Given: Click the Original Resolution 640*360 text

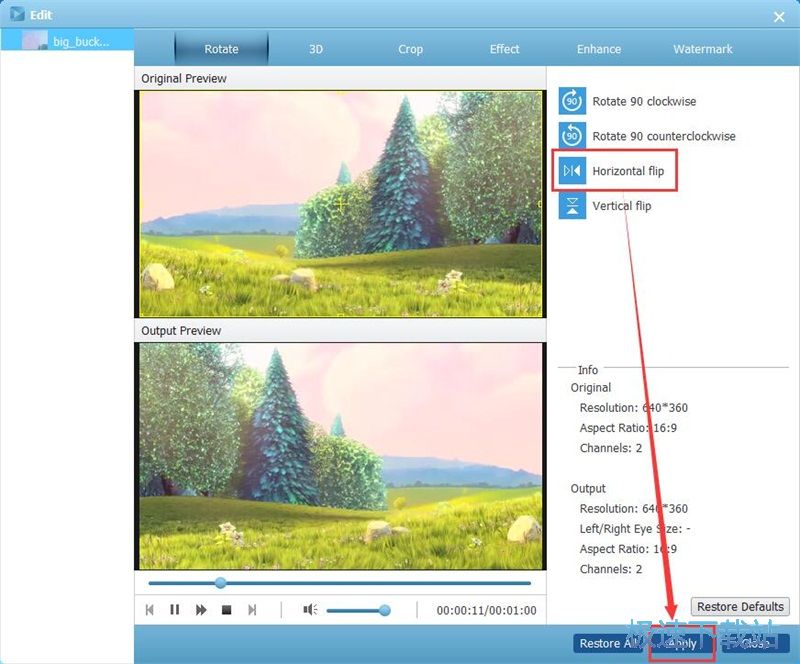Looking at the screenshot, I should 634,408.
